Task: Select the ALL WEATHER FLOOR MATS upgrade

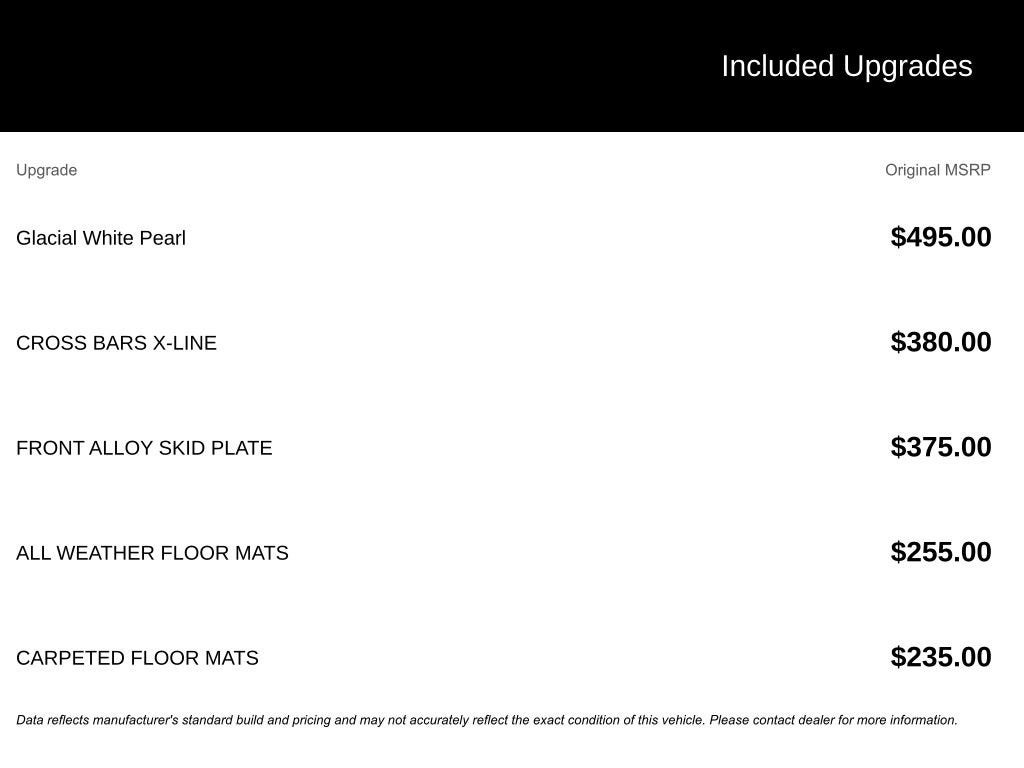Action: pyautogui.click(x=152, y=553)
